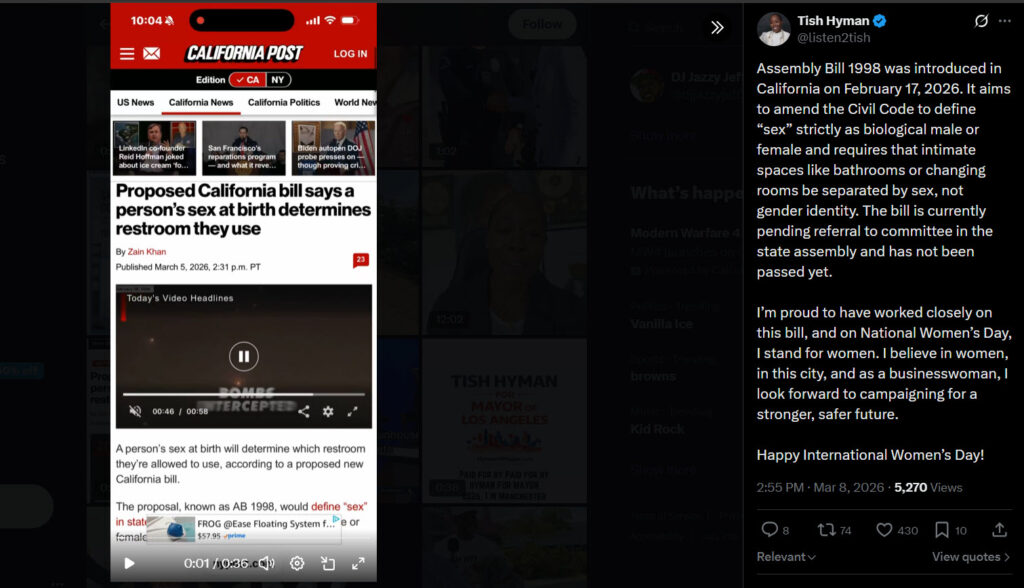This screenshot has width=1024, height=588.
Task: Reply to the tweet via comment icon
Action: pyautogui.click(x=770, y=530)
